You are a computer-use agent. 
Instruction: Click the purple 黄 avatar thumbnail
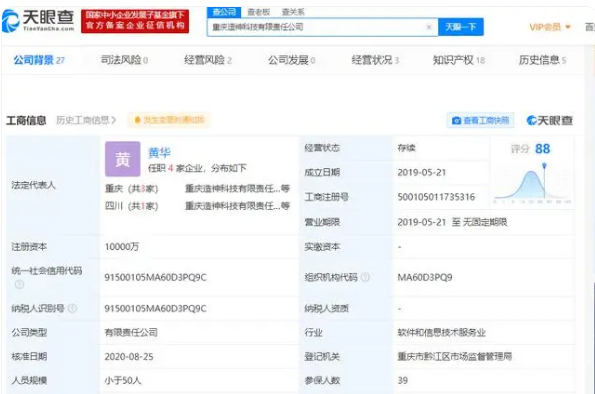123,159
